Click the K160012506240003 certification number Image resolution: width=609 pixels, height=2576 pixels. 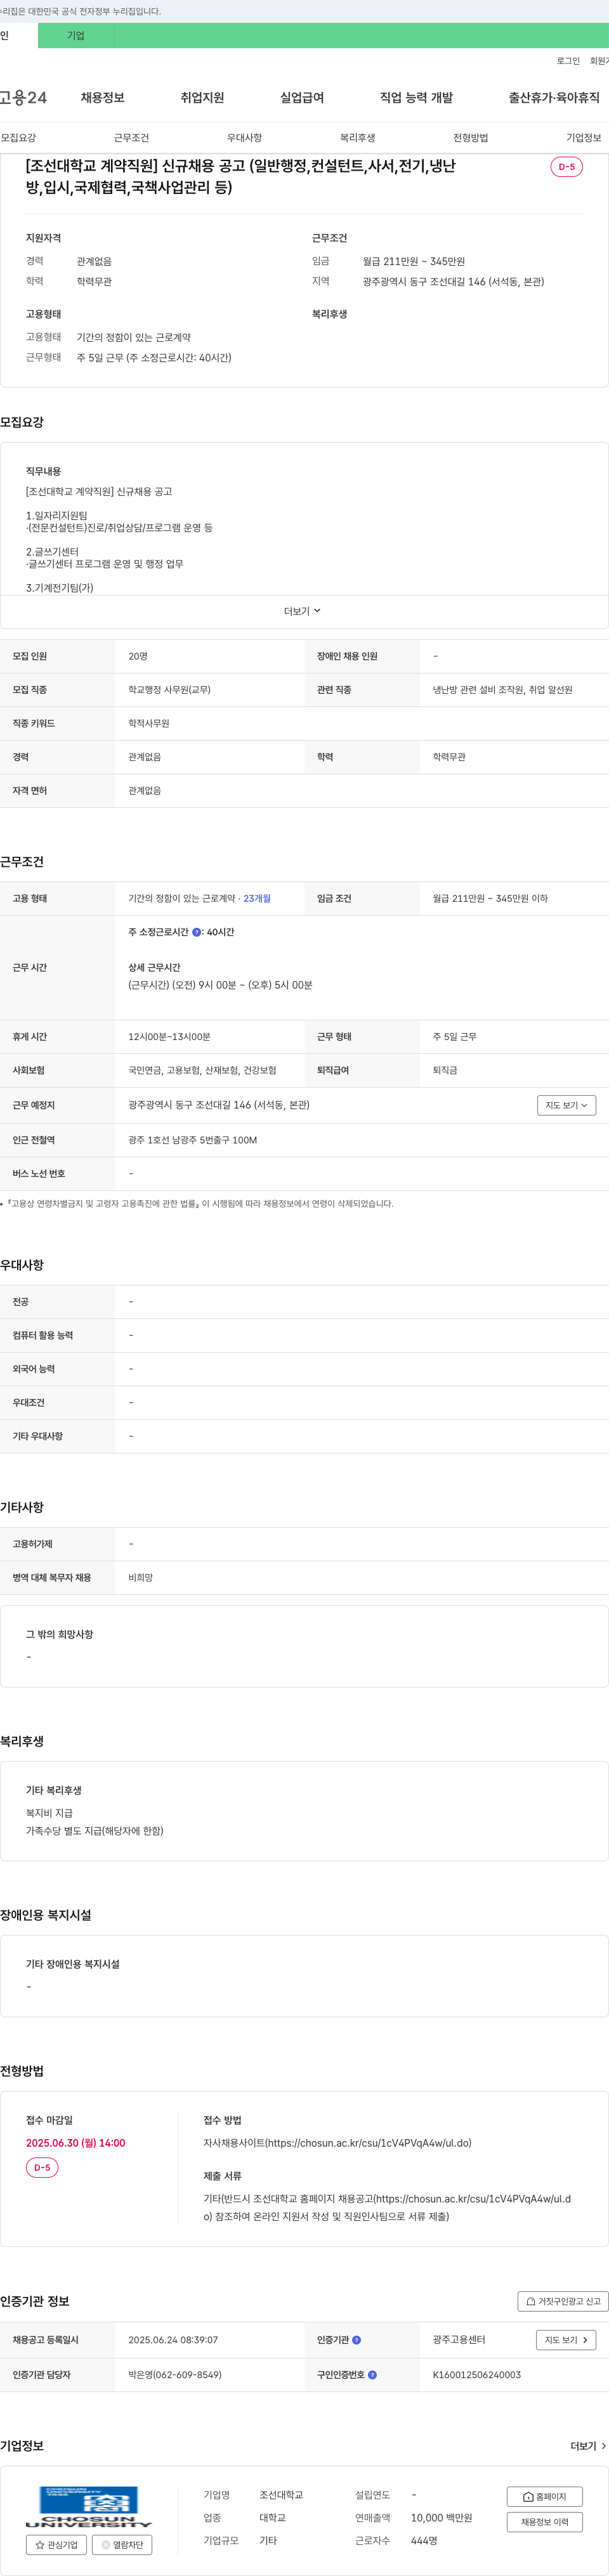476,2375
